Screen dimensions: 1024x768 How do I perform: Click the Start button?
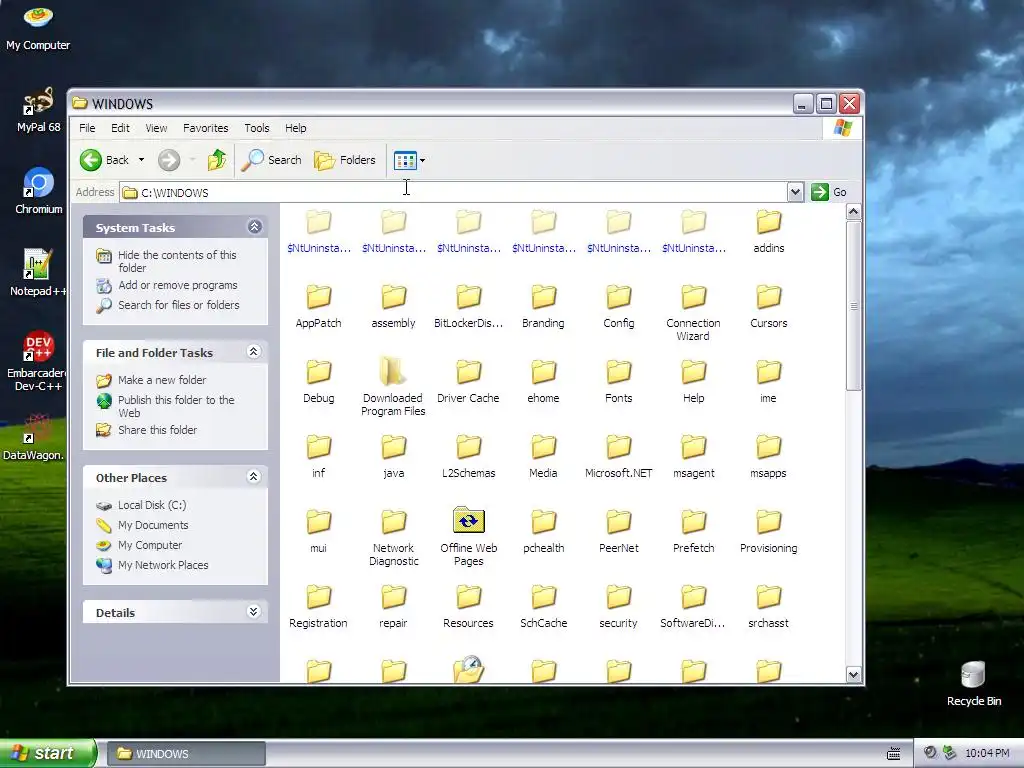click(47, 754)
